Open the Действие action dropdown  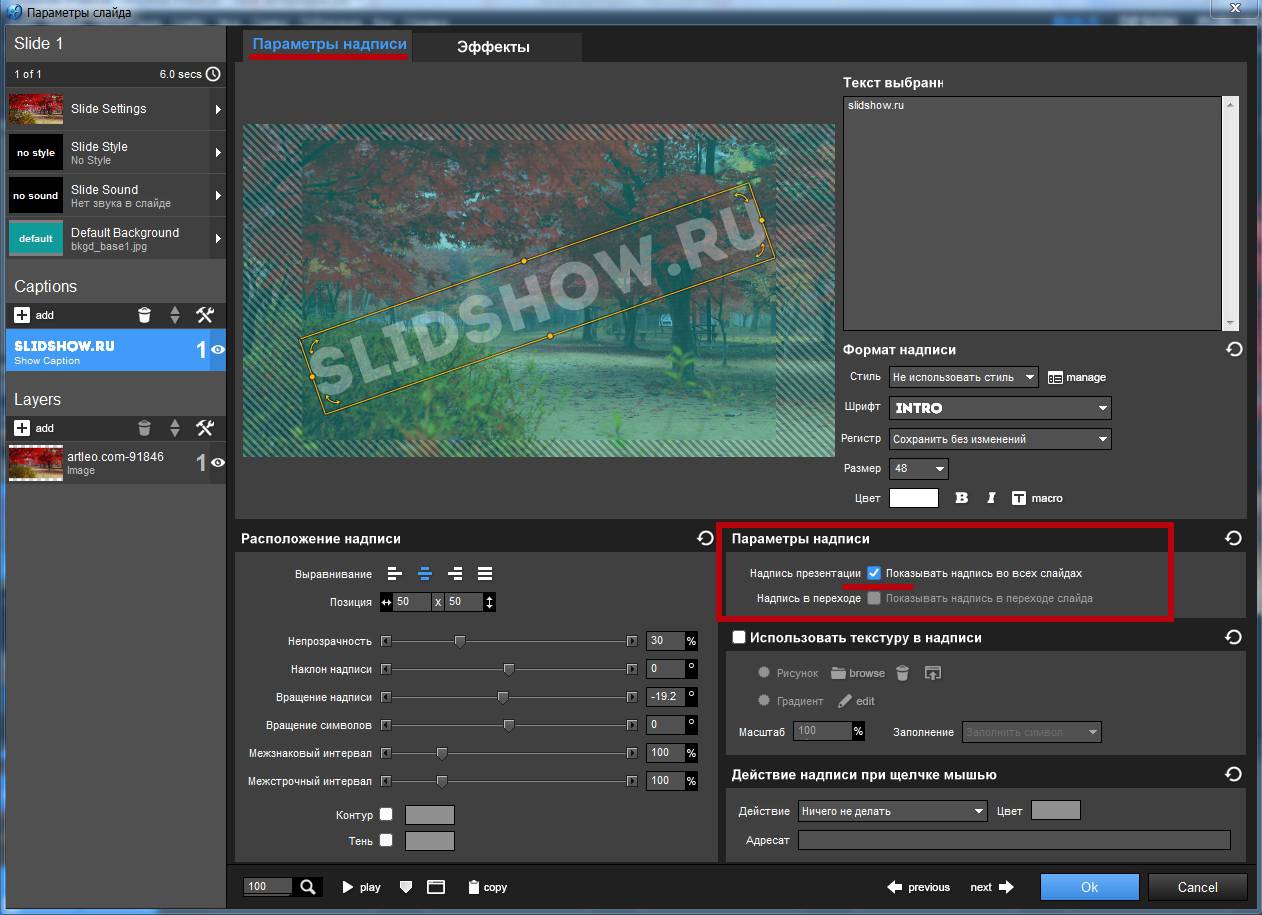point(893,811)
